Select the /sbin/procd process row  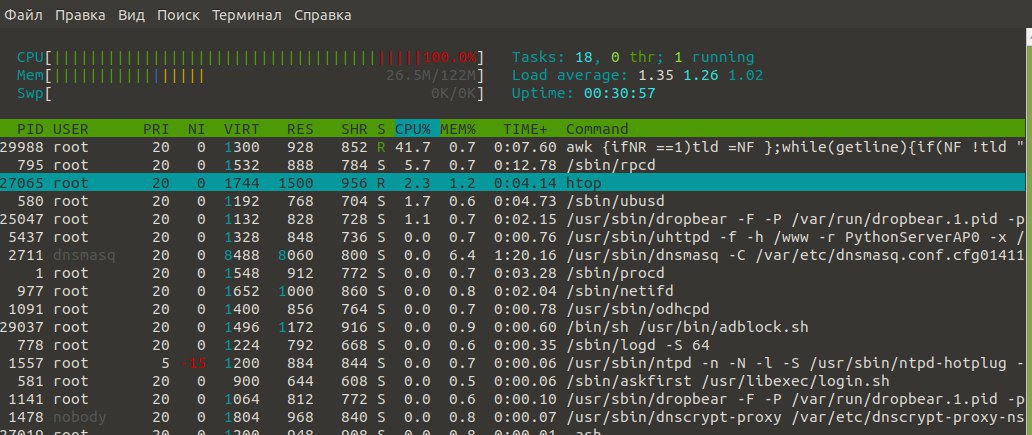pos(513,272)
